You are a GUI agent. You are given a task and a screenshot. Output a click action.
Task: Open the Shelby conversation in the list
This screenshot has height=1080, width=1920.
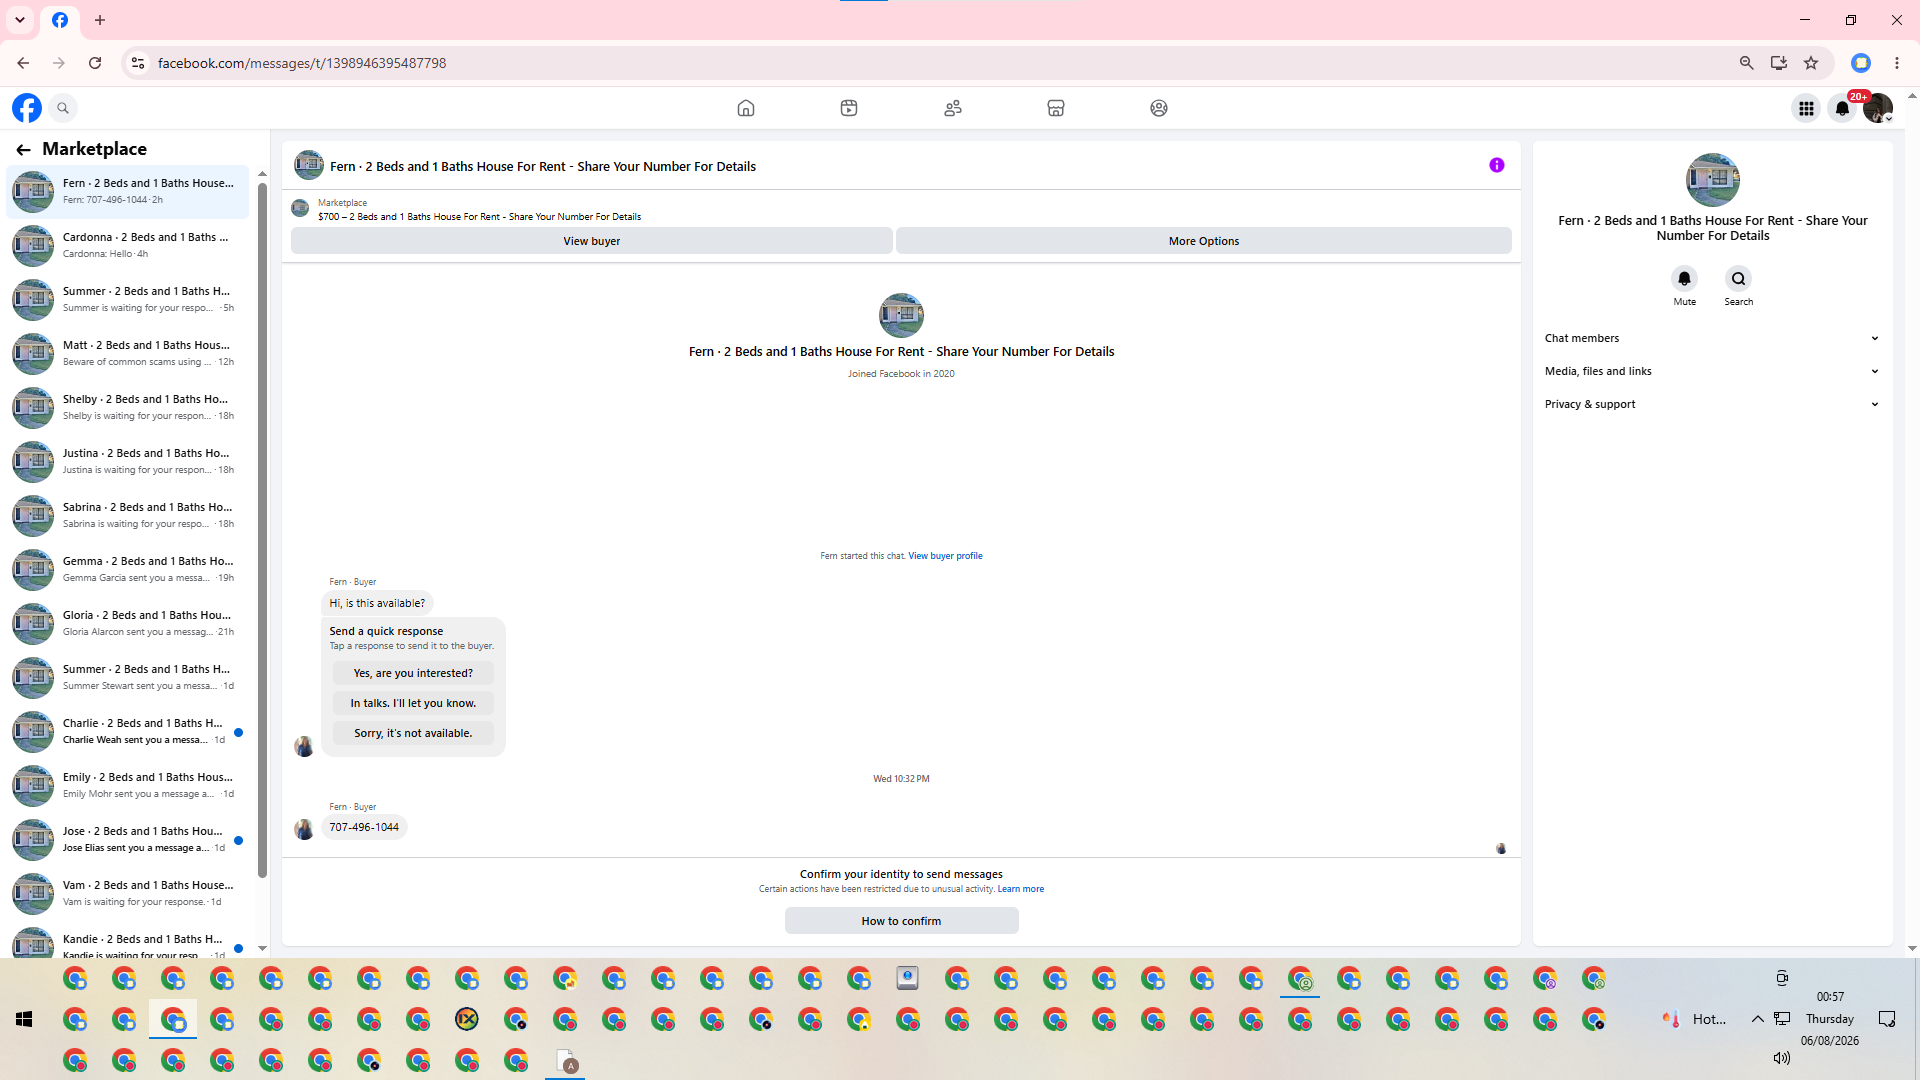click(128, 408)
